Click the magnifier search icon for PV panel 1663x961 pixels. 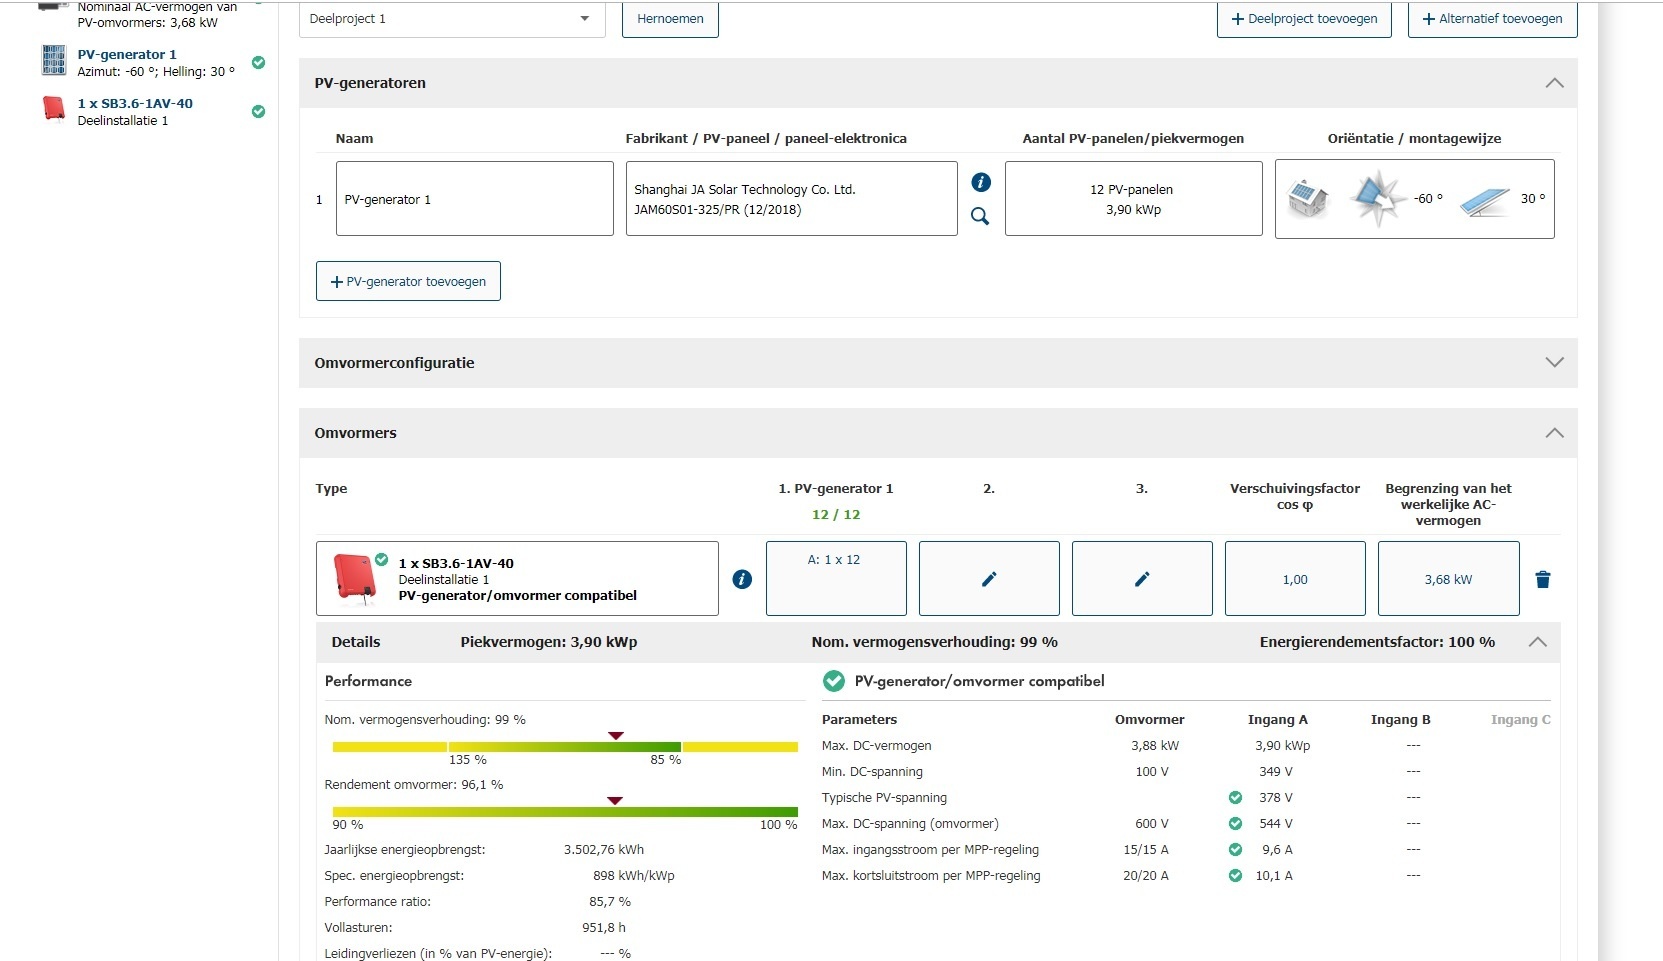coord(980,216)
